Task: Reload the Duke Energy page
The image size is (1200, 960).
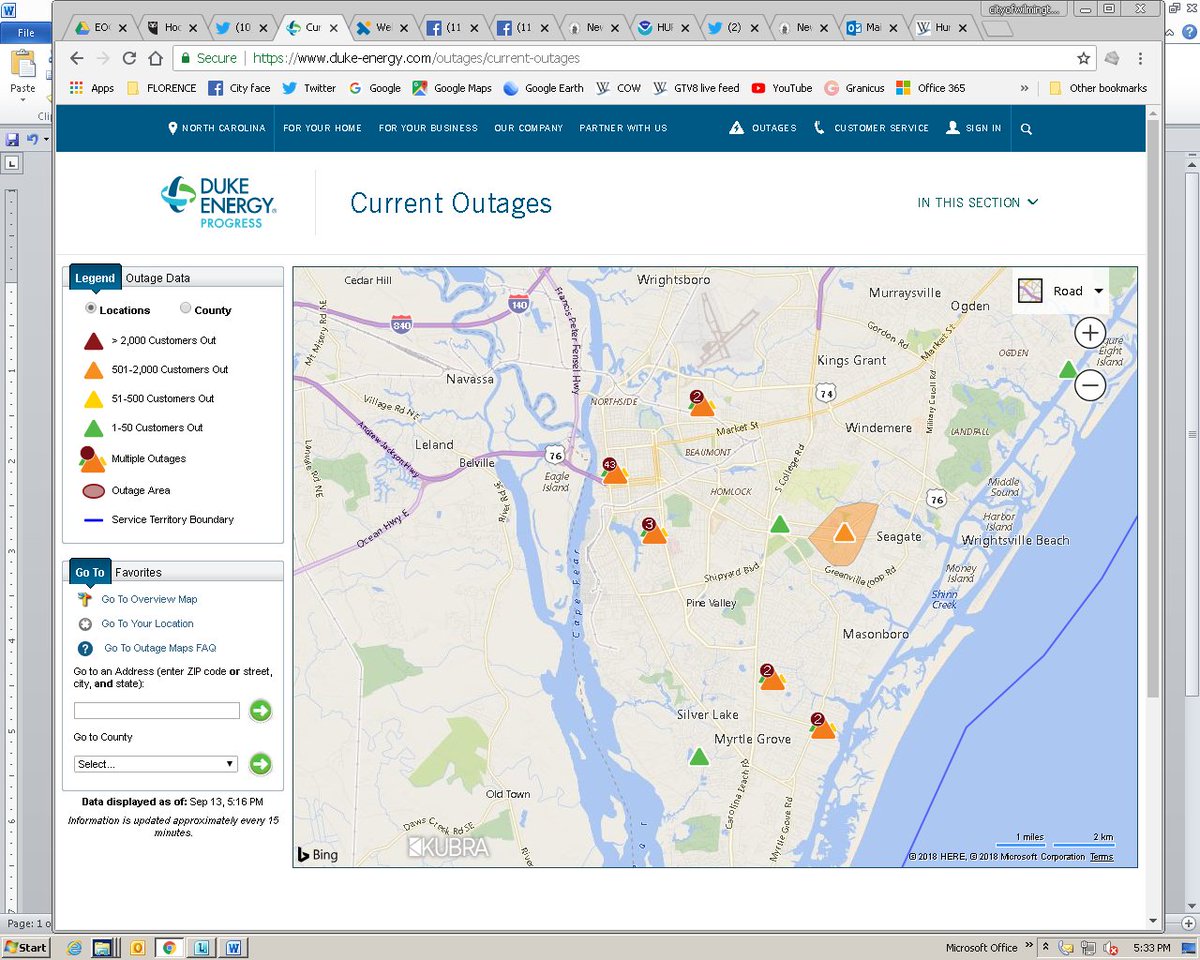Action: (x=129, y=58)
